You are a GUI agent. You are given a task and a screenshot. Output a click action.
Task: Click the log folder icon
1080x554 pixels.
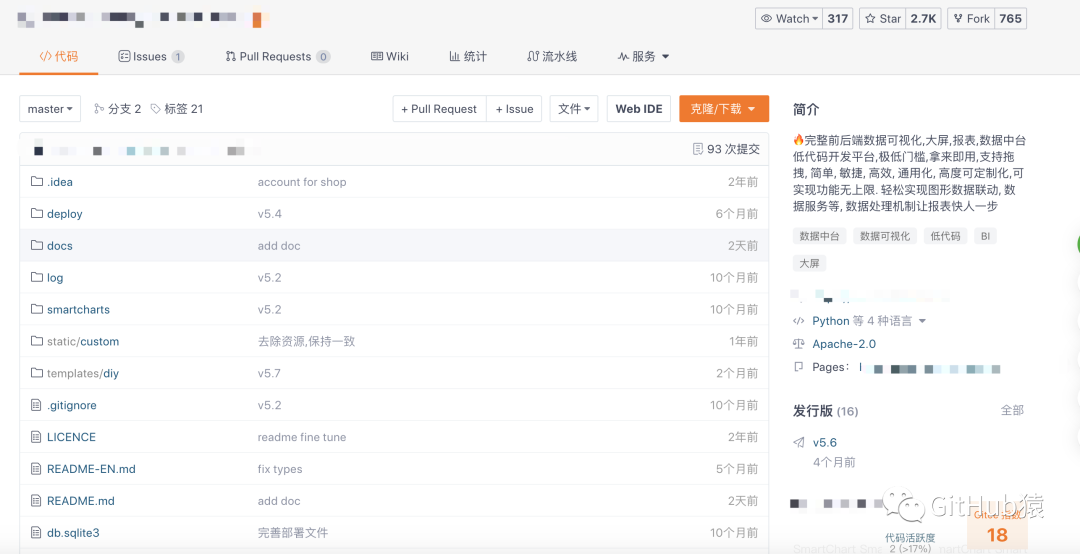(x=37, y=278)
